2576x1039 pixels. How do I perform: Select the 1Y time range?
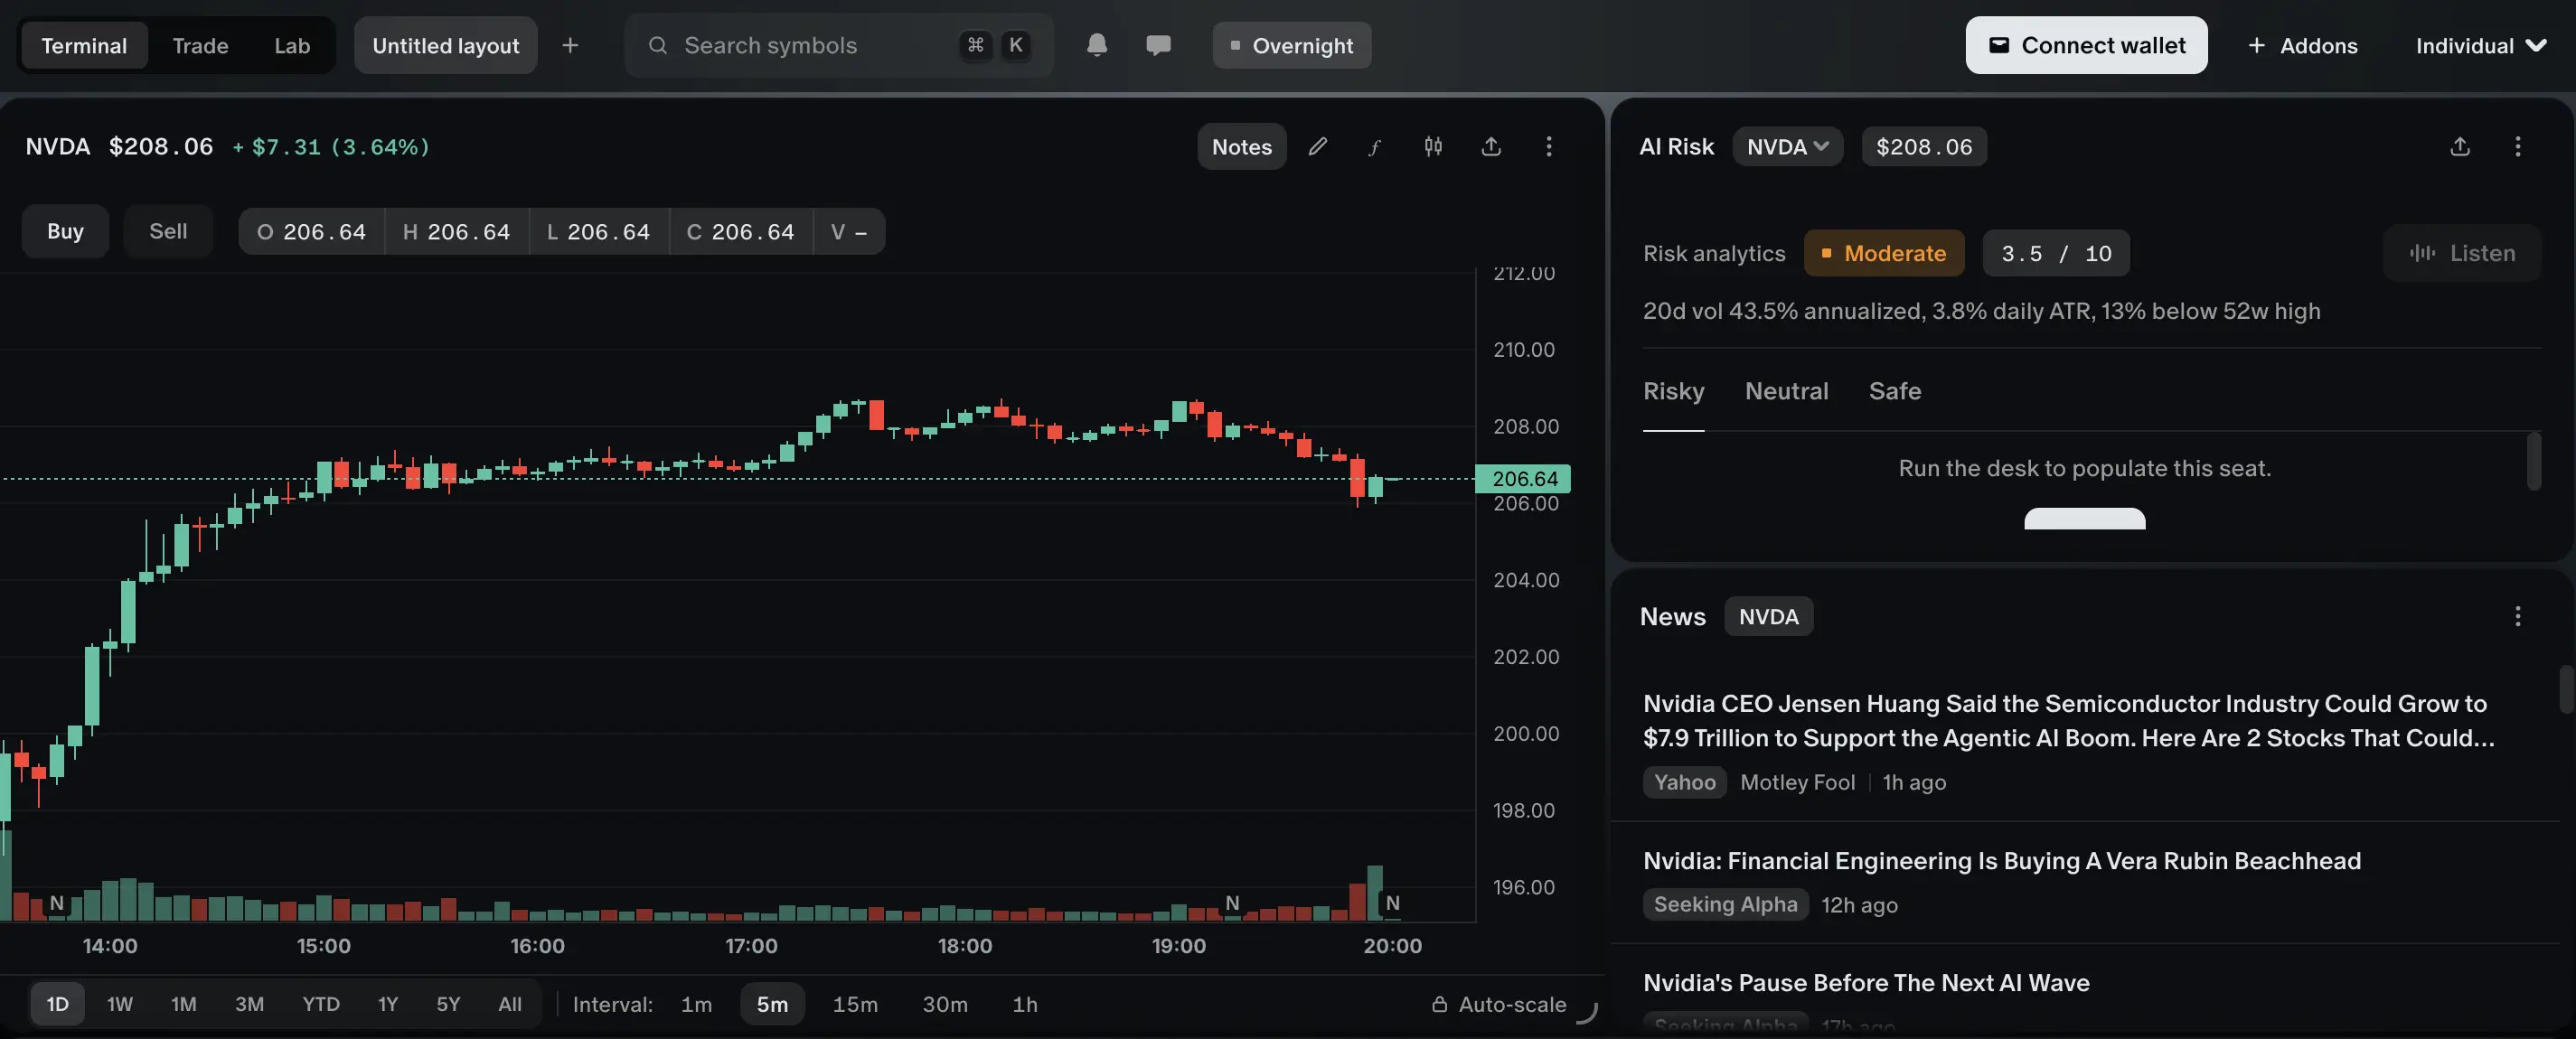388,1004
